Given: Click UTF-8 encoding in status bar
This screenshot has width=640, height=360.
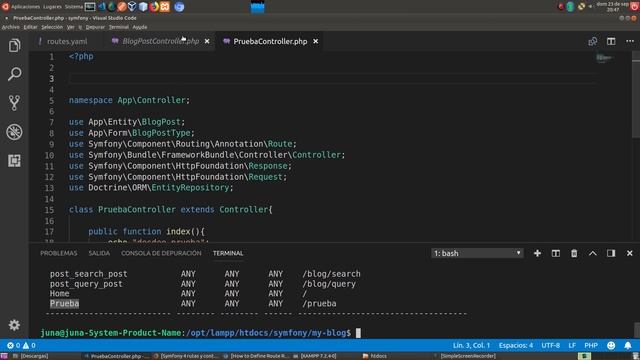Looking at the screenshot, I should tap(551, 345).
